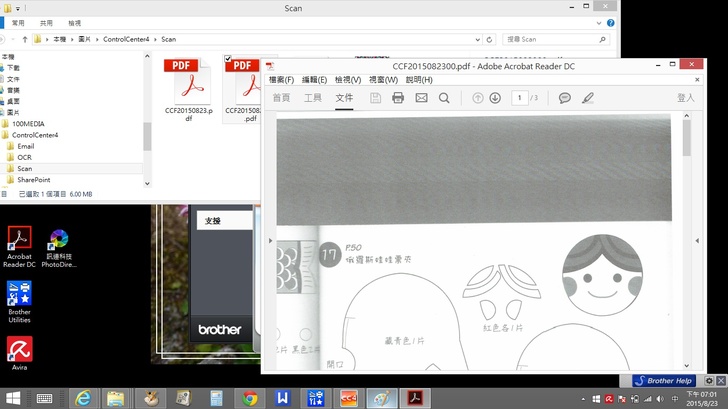
Task: Click the Print icon in Acrobat toolbar
Action: tap(398, 98)
